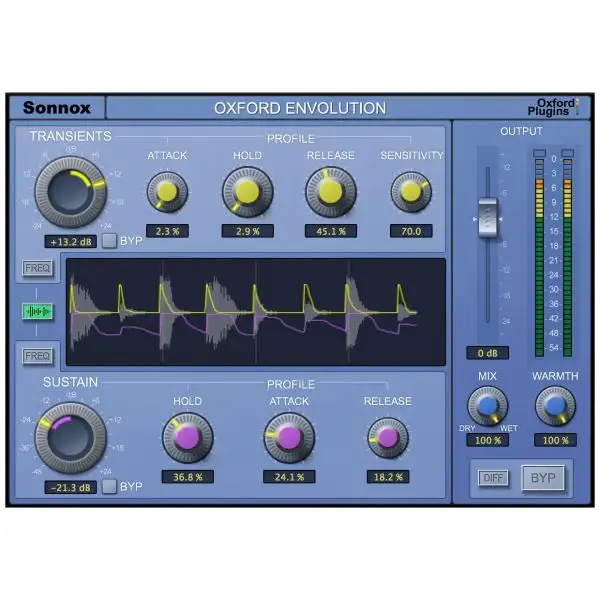Click the Transients Attack knob
The image size is (600, 600).
(x=166, y=191)
